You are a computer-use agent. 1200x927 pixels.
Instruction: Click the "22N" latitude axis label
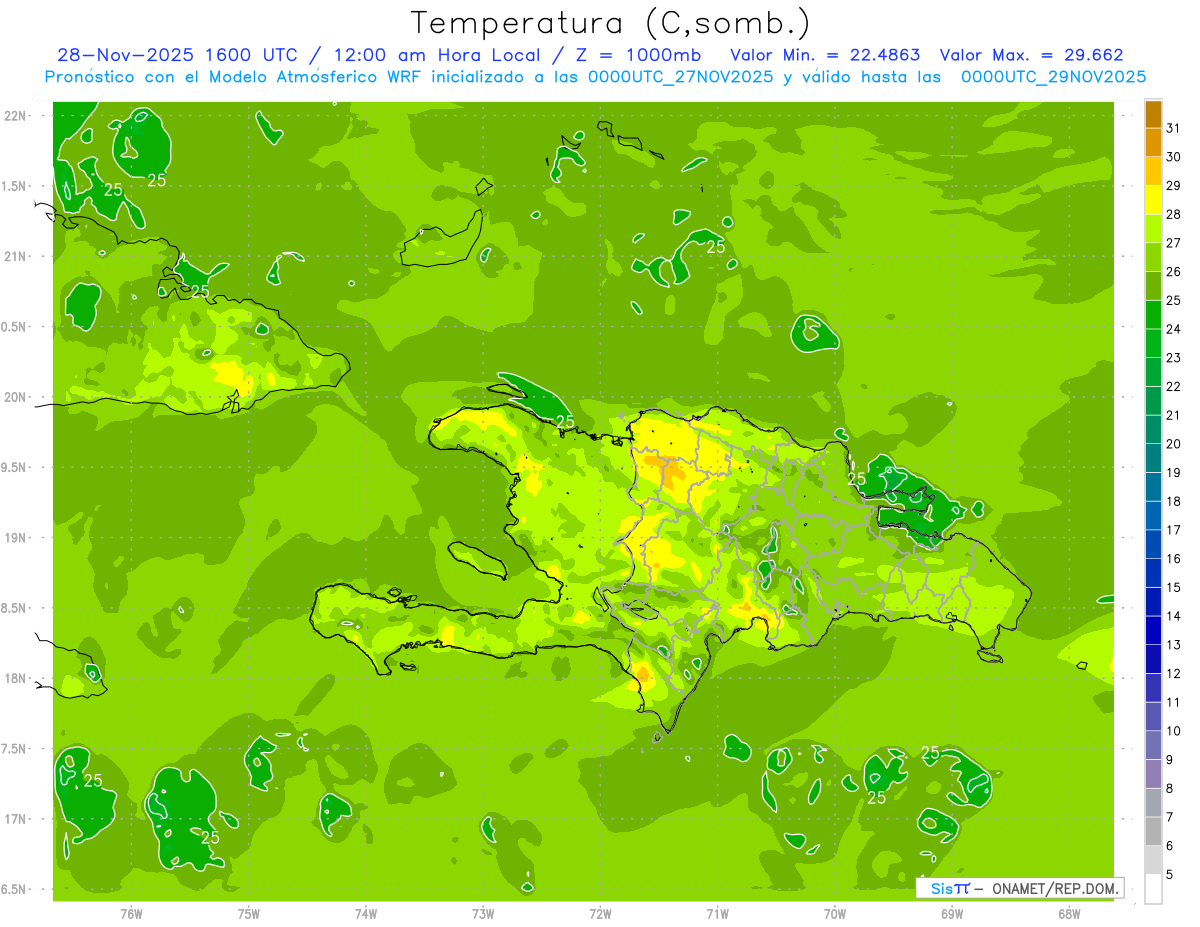coord(15,115)
